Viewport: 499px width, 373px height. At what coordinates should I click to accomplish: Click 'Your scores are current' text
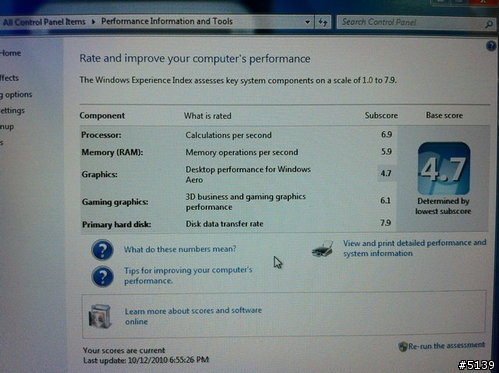tap(124, 350)
